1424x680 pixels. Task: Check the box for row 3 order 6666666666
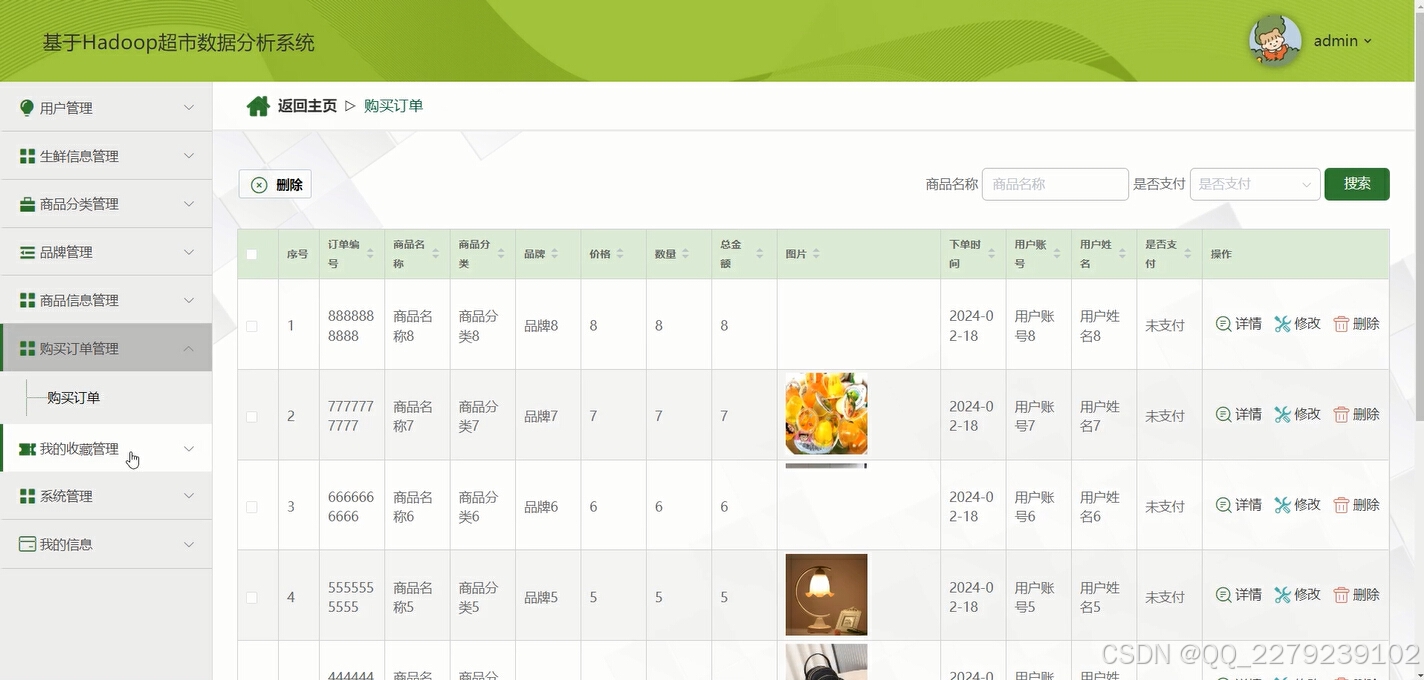pyautogui.click(x=252, y=507)
